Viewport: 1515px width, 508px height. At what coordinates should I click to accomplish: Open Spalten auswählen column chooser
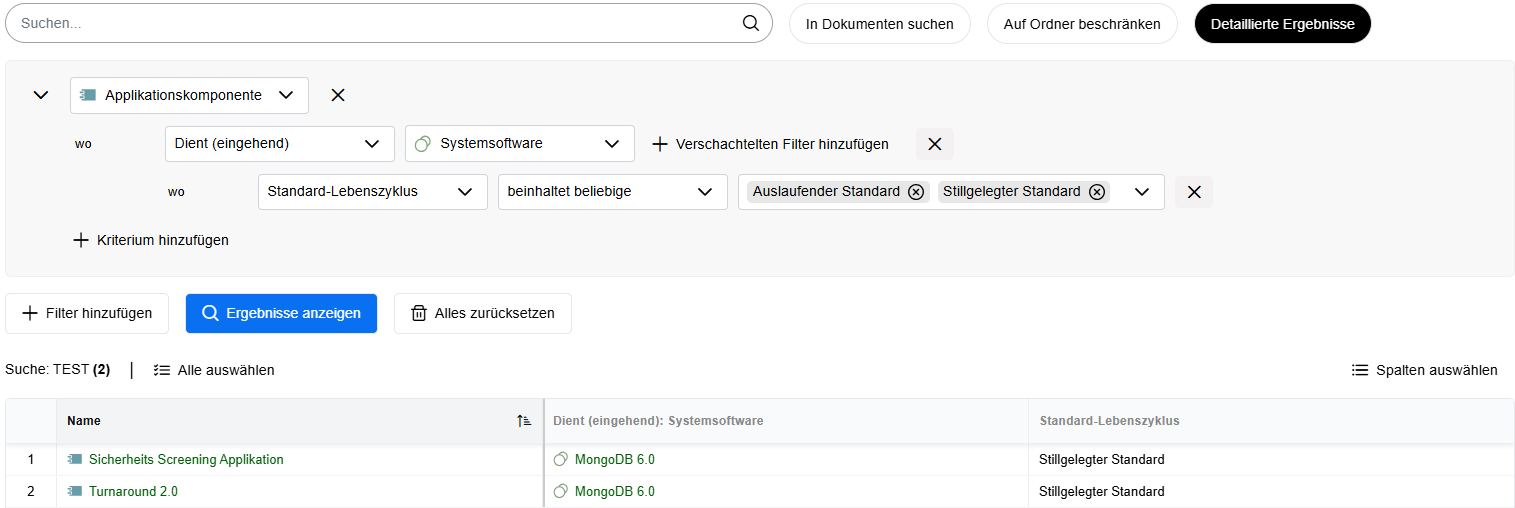[x=1425, y=370]
